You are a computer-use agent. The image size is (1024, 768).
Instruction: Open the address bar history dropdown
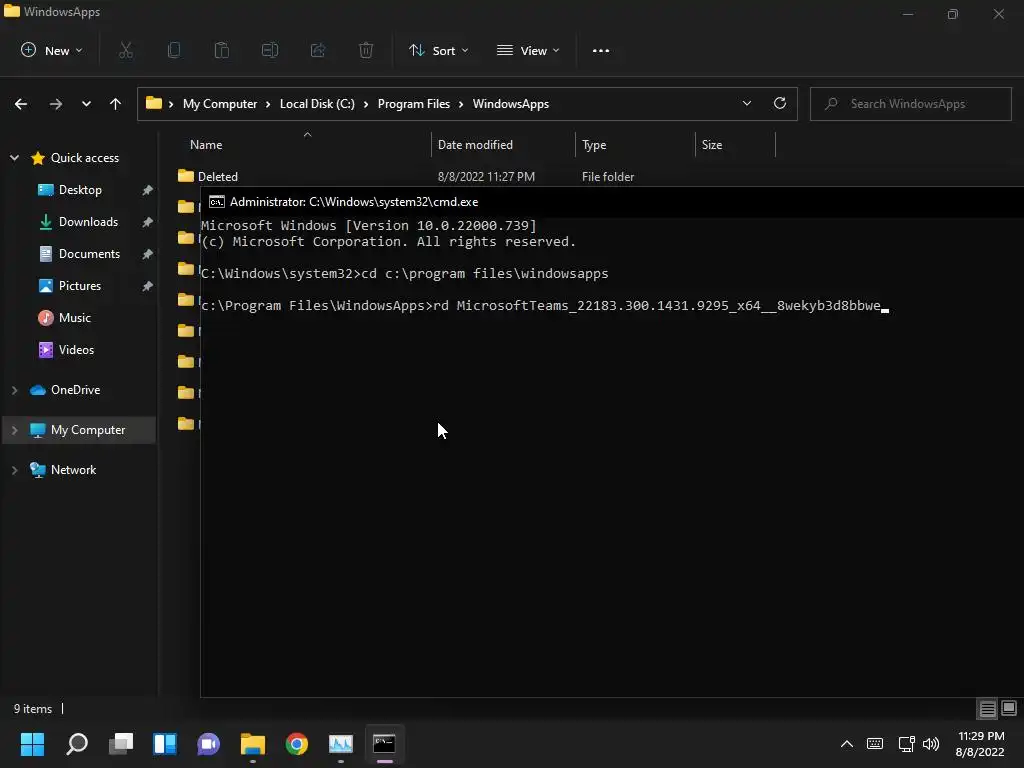coord(746,103)
